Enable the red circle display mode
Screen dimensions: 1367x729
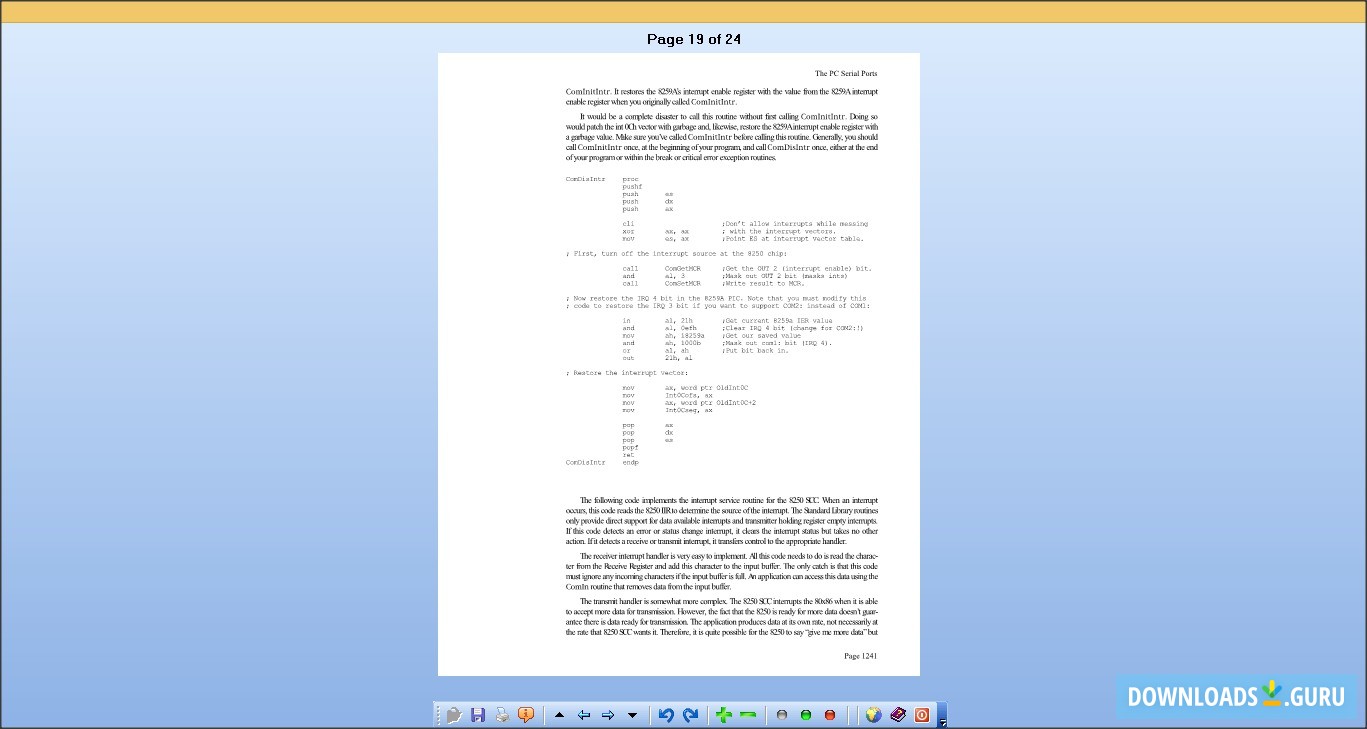tap(829, 714)
